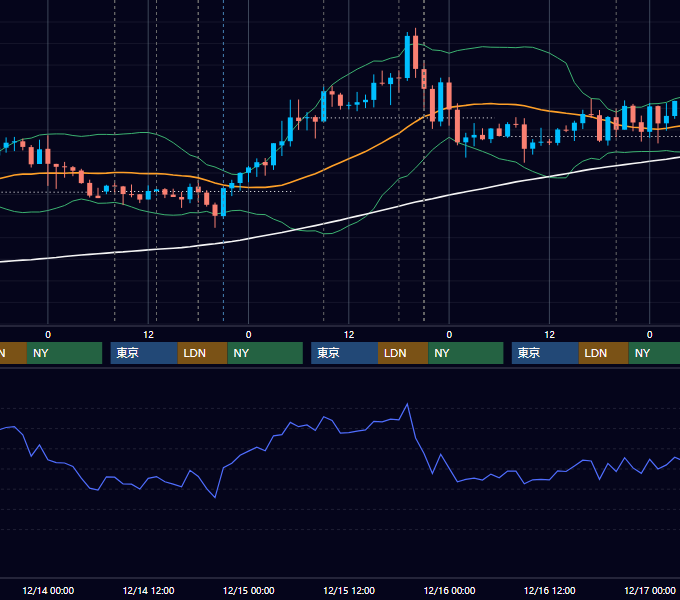
Task: Select the NY block following the 12/14 LDN session
Action: 265,353
